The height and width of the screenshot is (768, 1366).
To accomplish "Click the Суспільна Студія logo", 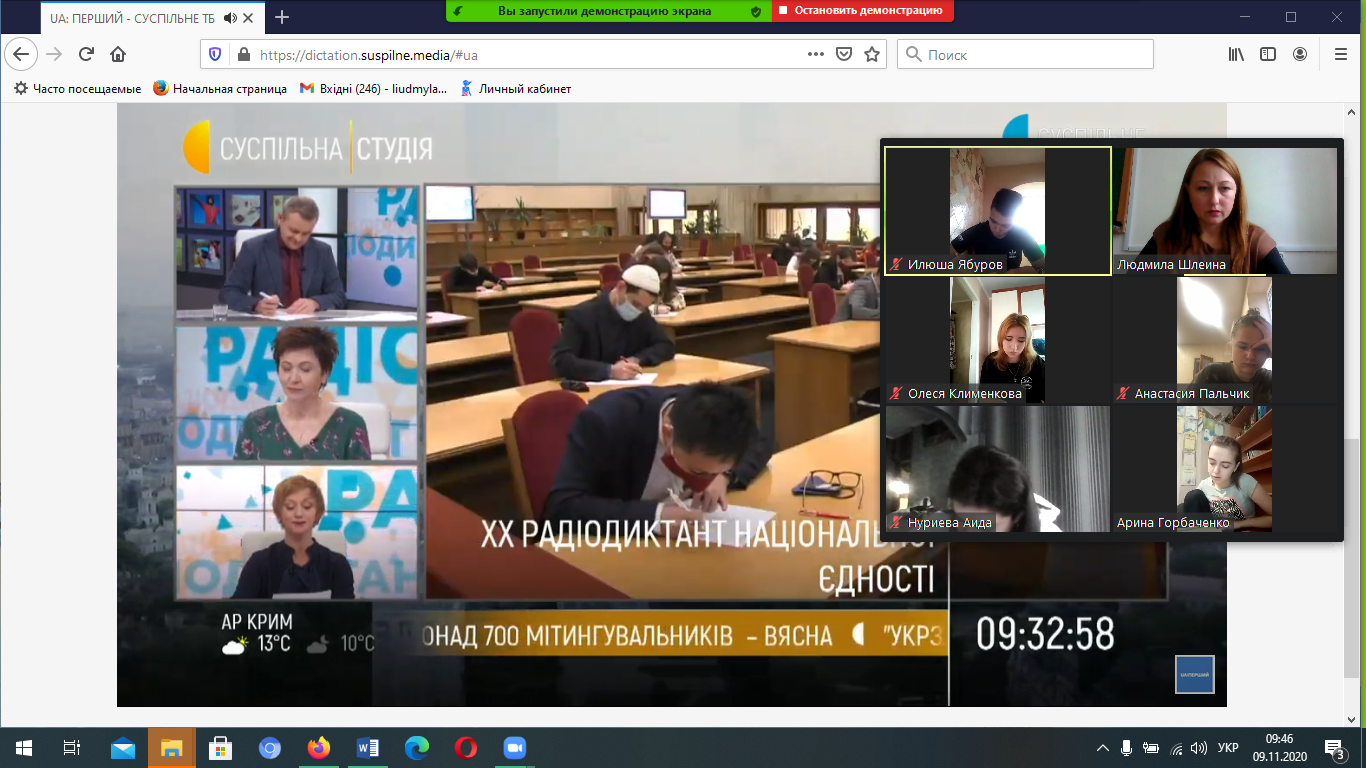I will coord(307,148).
